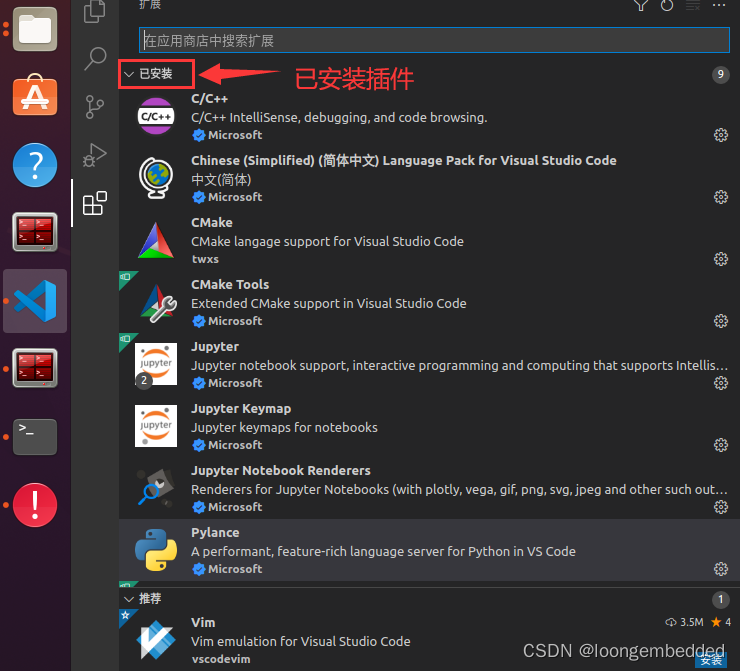740x671 pixels.
Task: Select the Vim recommended extension title
Action: click(203, 622)
